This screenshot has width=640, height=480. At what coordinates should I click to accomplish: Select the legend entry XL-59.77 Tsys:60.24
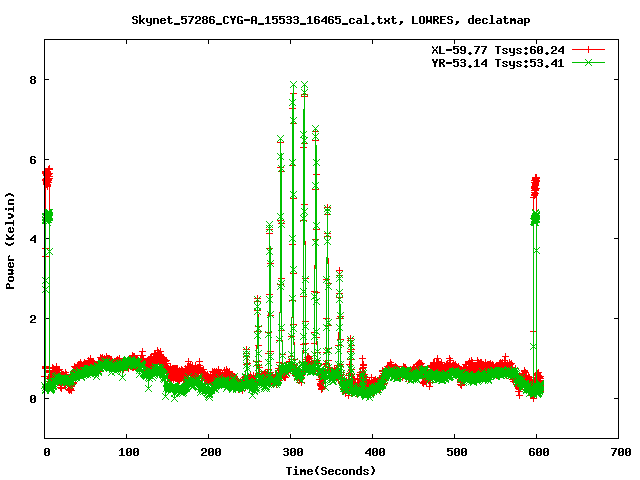click(498, 50)
